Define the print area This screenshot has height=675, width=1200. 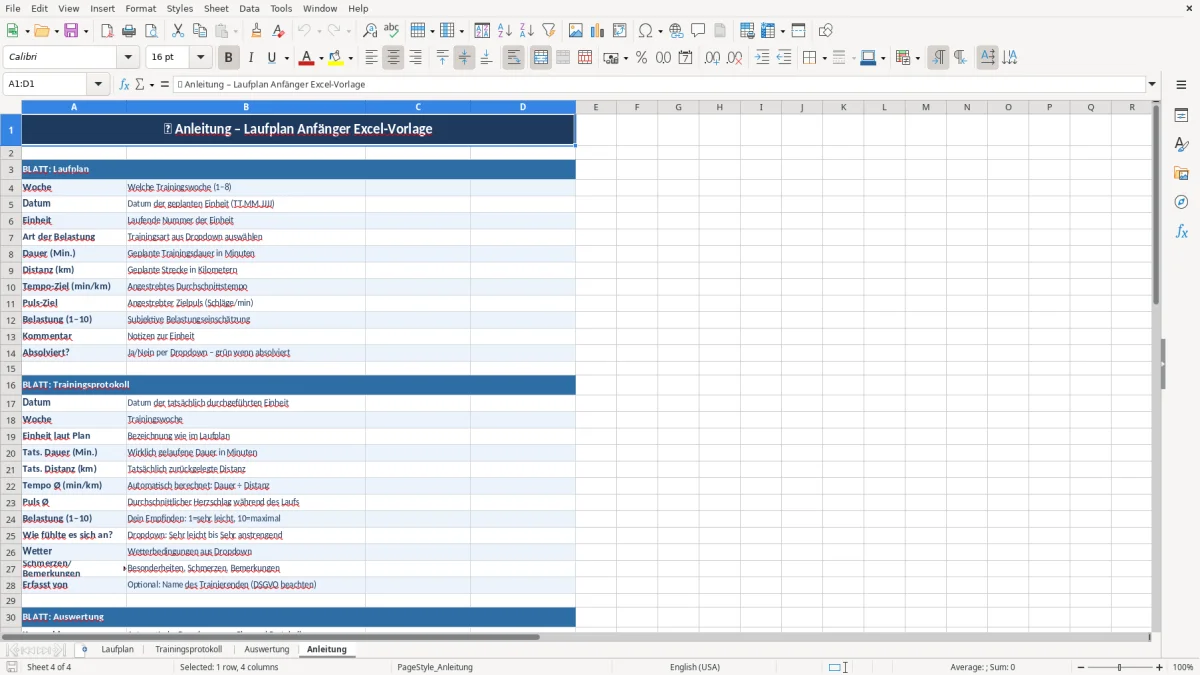coord(747,31)
